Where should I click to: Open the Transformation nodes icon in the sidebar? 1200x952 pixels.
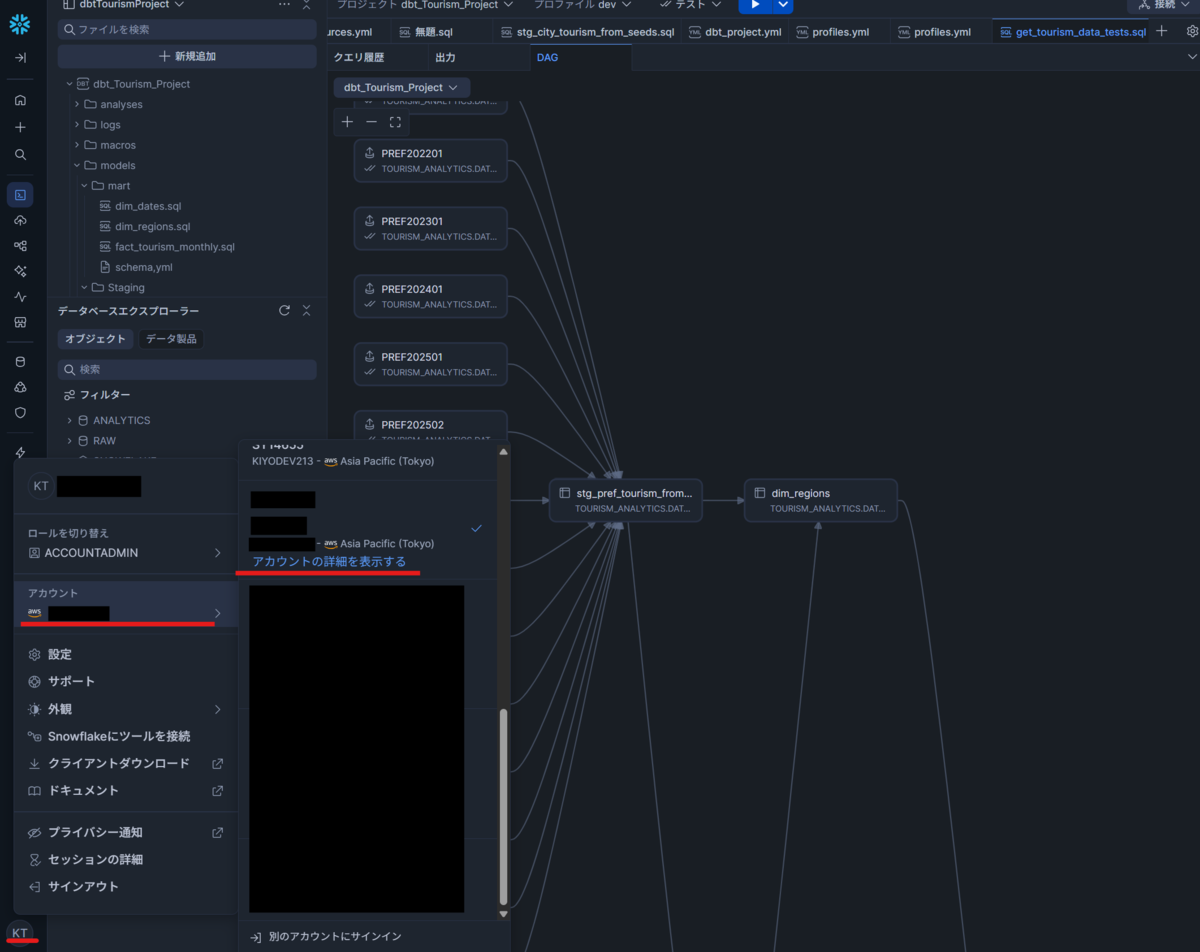pos(20,245)
